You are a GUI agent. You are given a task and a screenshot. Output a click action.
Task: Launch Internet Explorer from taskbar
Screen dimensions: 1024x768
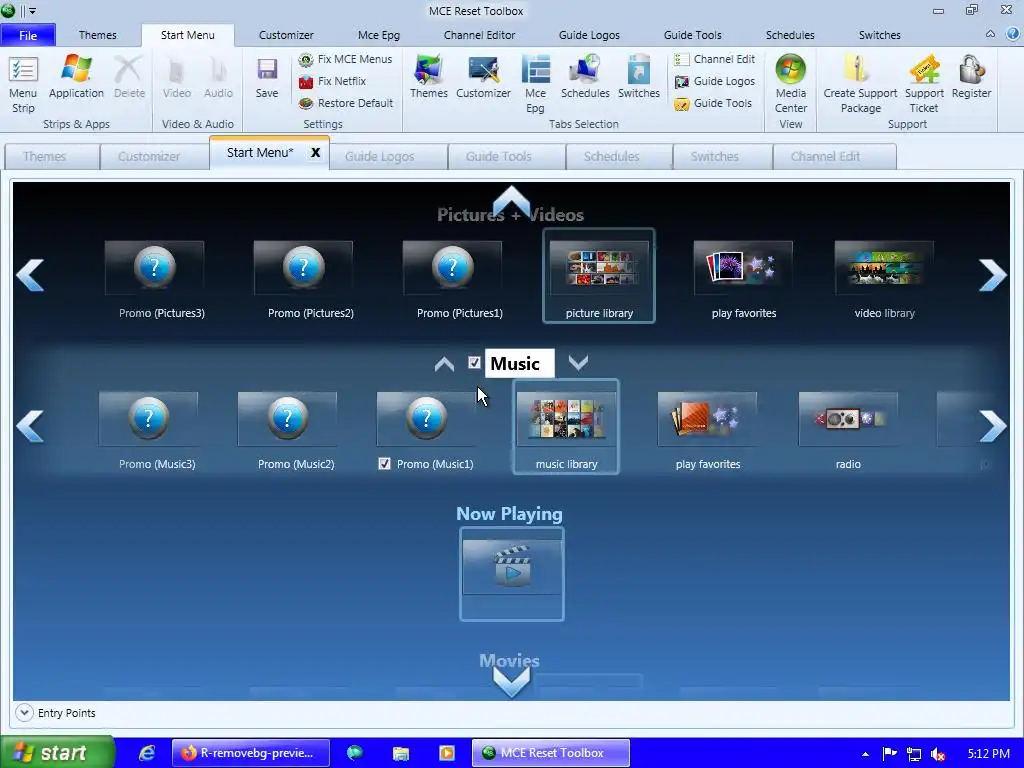click(147, 753)
